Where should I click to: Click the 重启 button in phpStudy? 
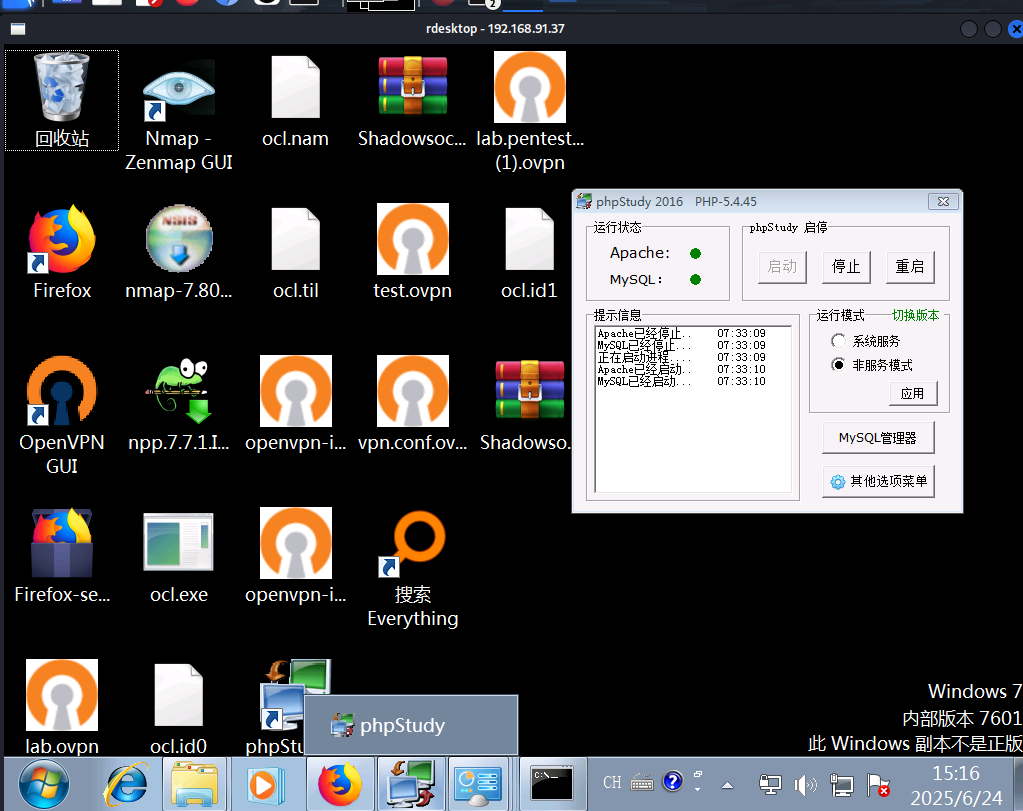click(x=910, y=266)
